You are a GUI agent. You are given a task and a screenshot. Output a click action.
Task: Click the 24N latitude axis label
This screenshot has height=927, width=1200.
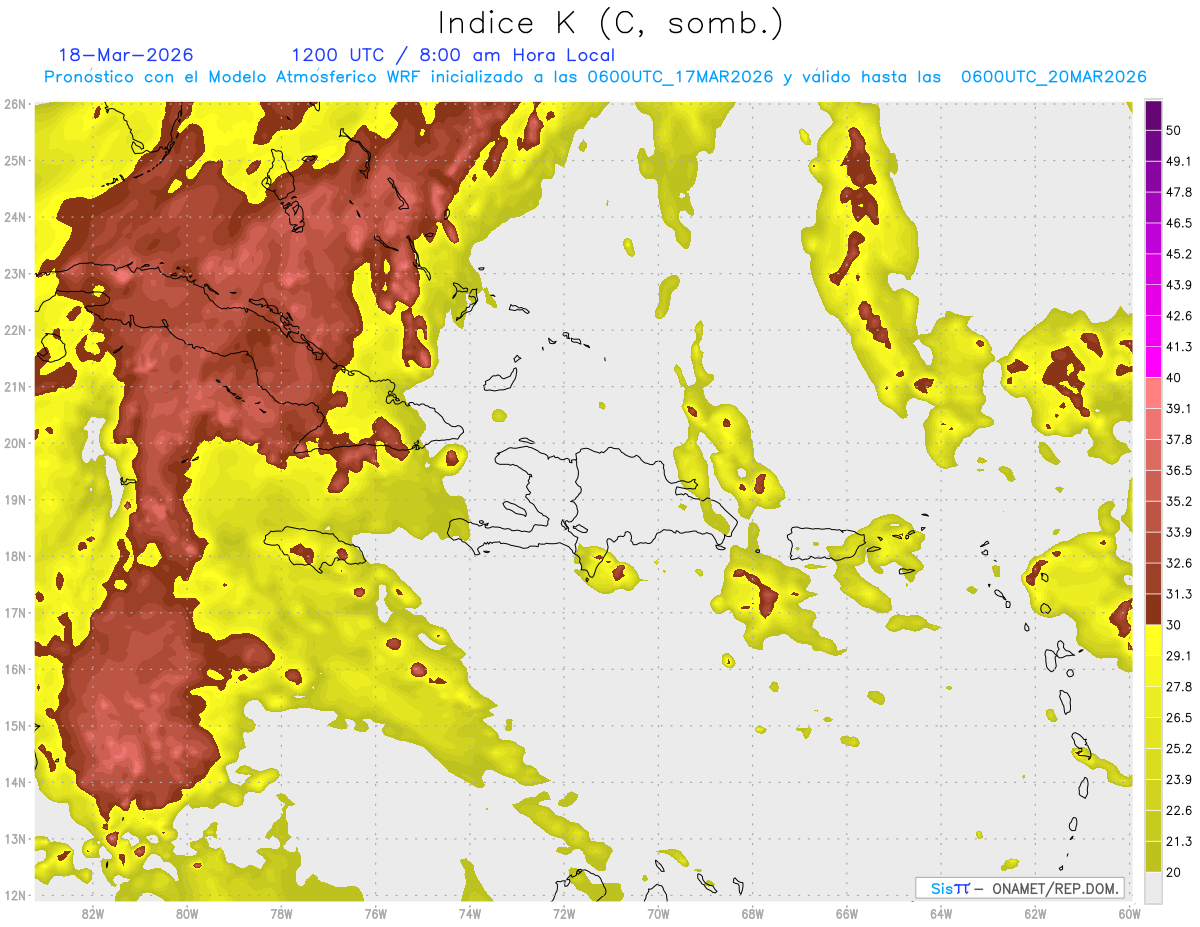coord(14,217)
